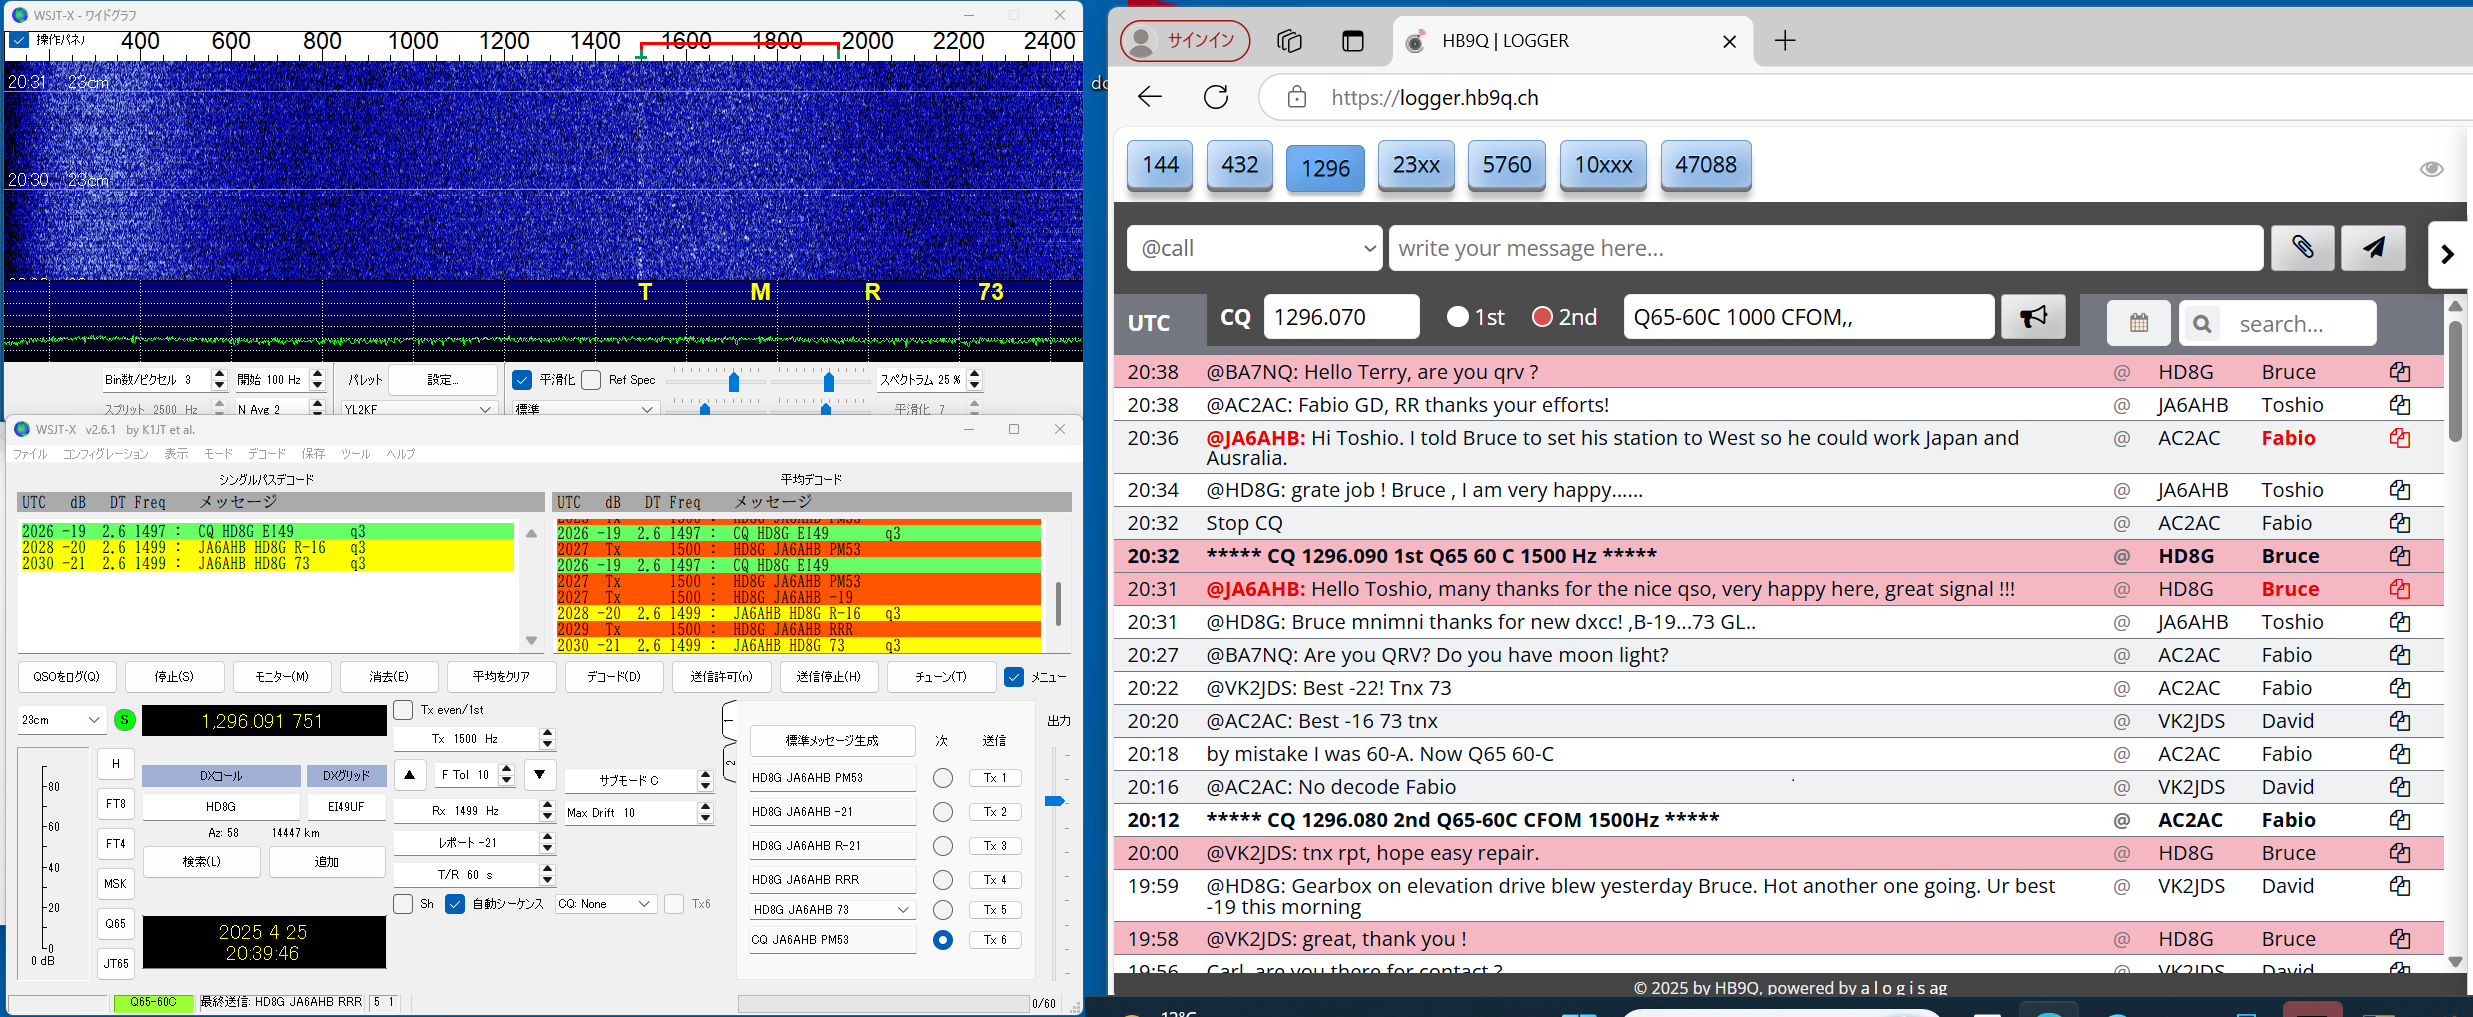Screen dimensions: 2473x1017
Task: Click the browser back arrow
Action: pos(1150,97)
